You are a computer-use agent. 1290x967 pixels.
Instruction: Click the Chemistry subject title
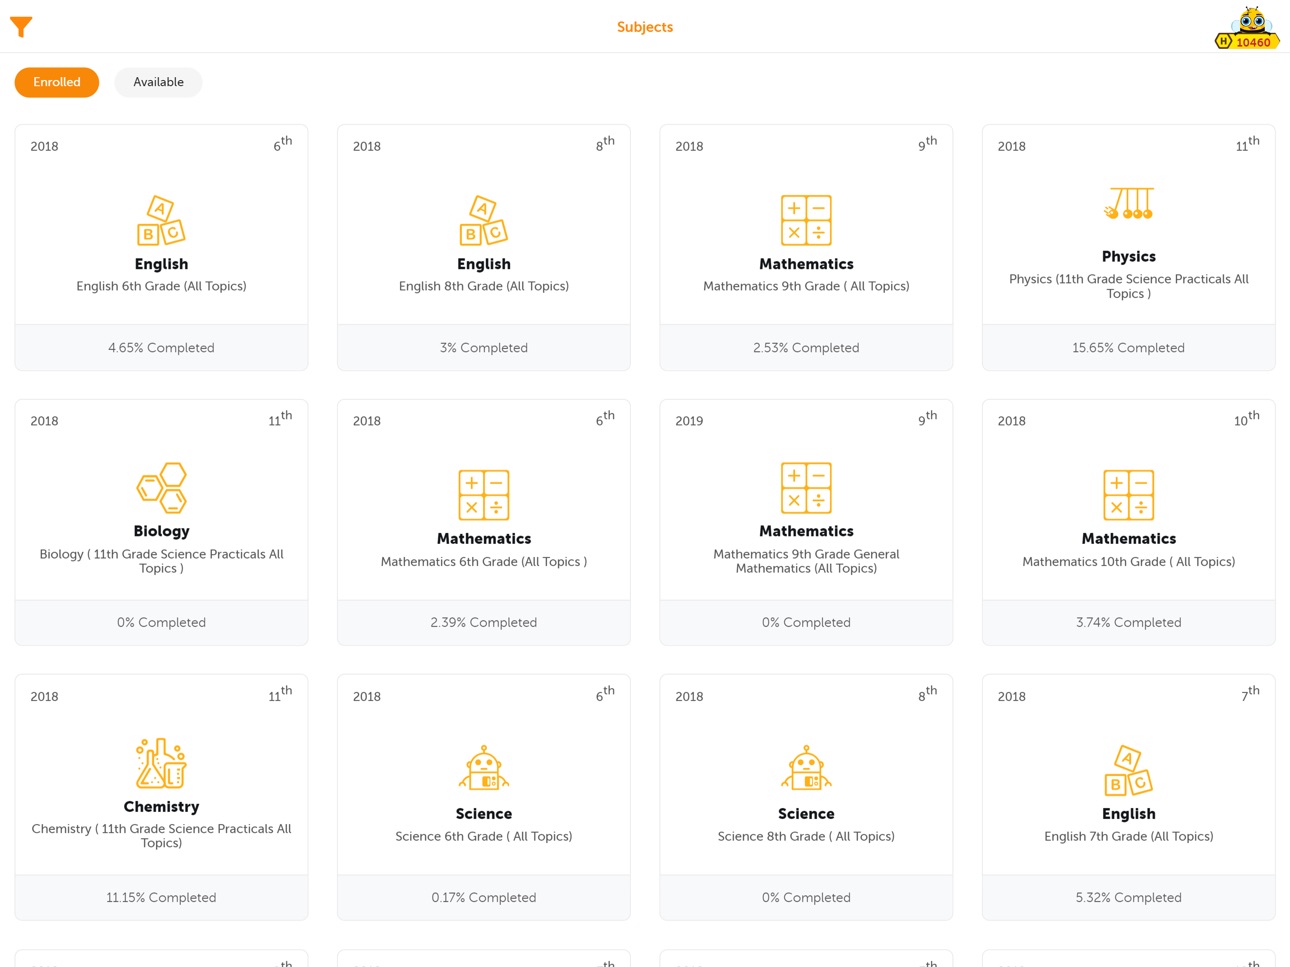(x=161, y=806)
